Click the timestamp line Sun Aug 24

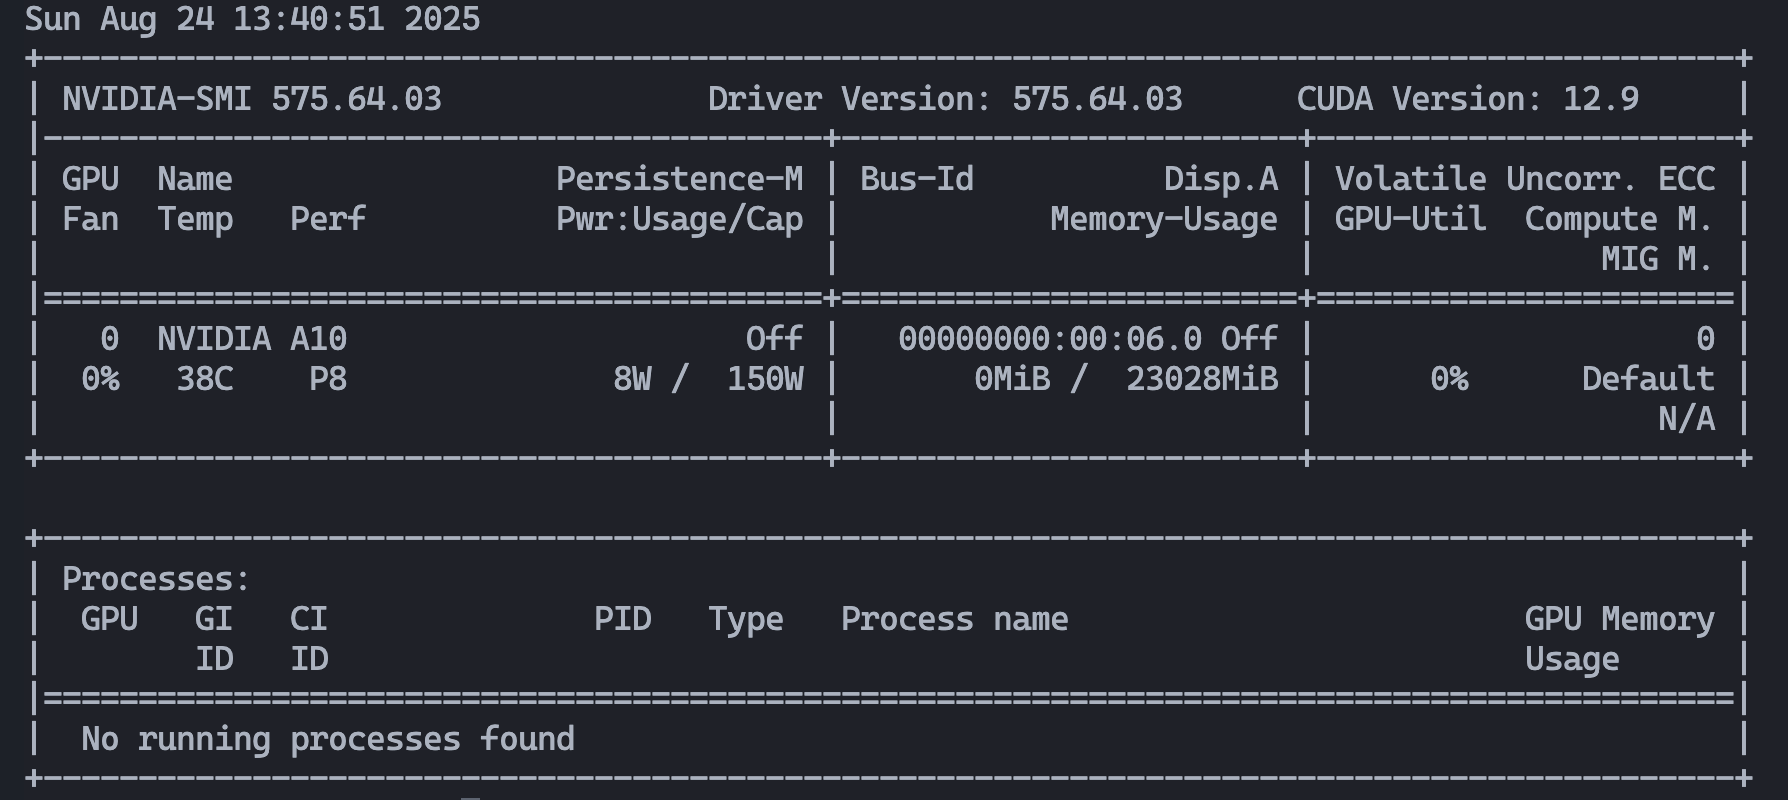[x=252, y=19]
